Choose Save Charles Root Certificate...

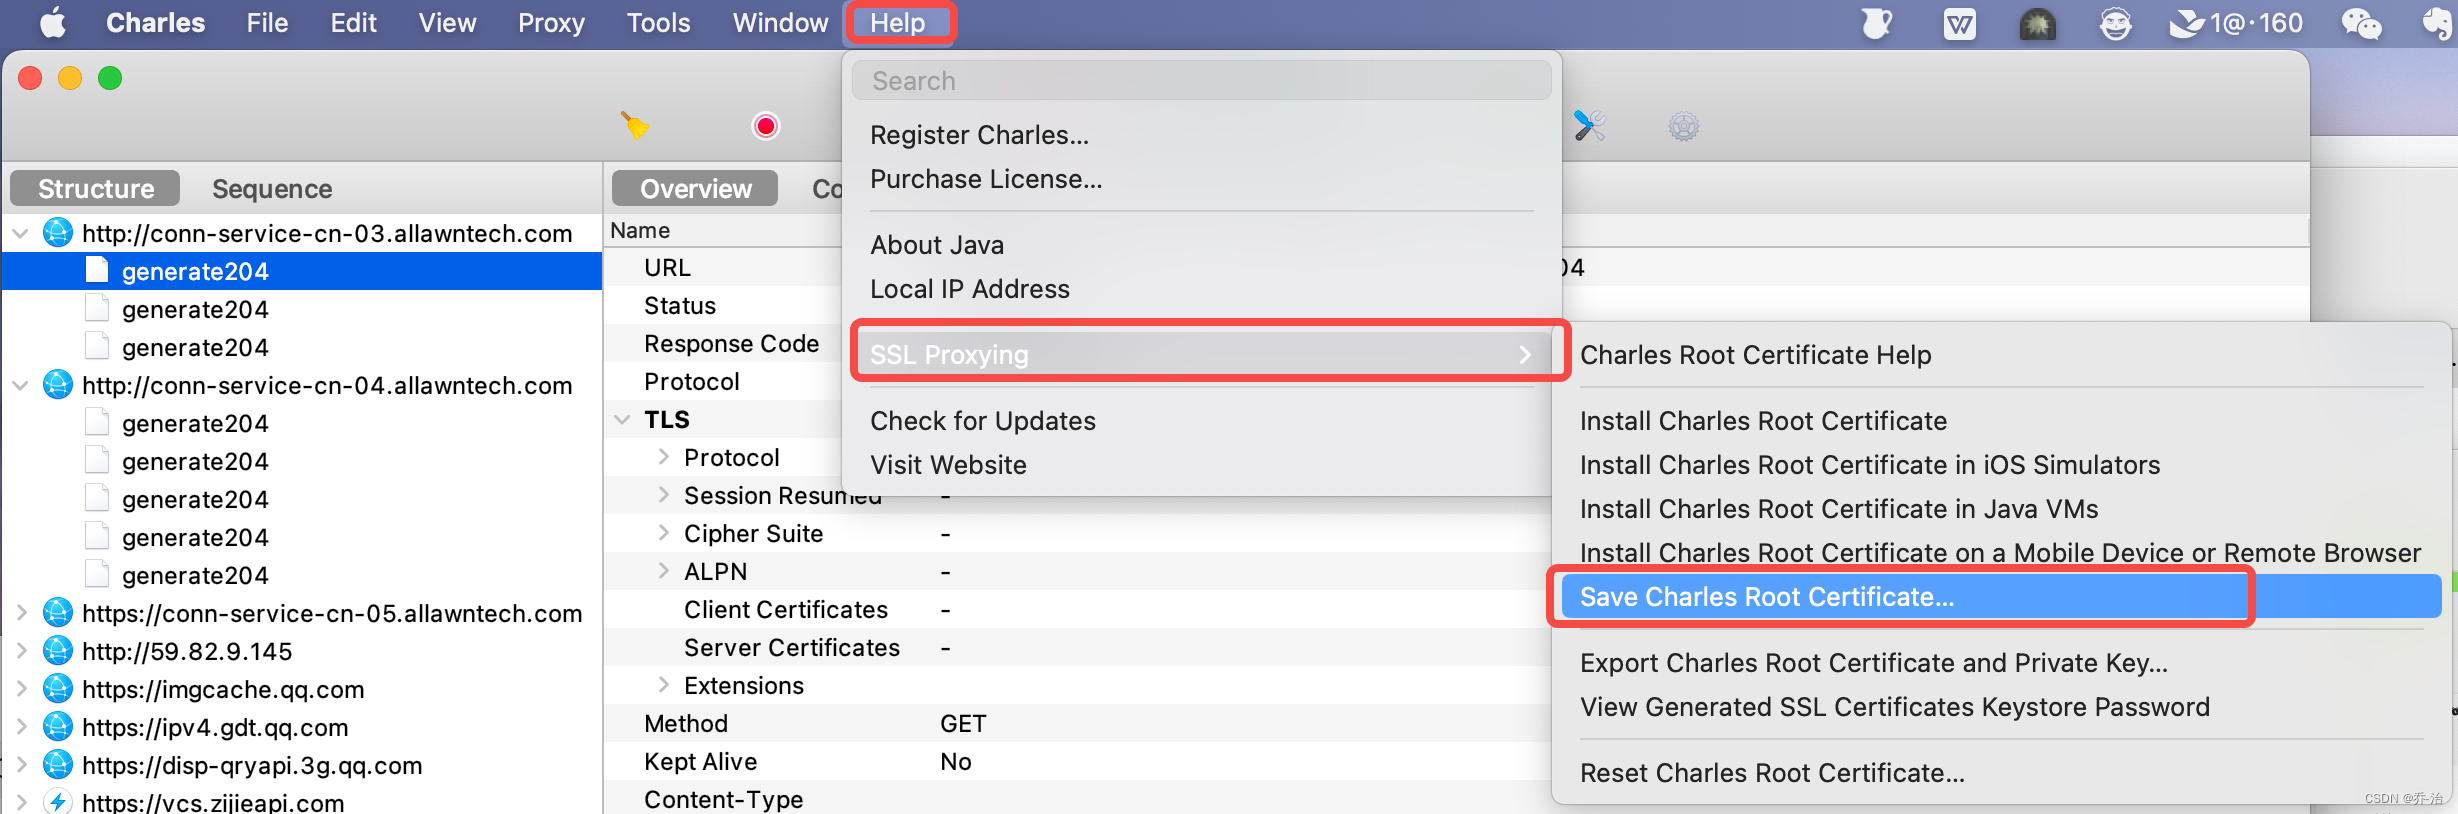[x=2001, y=597]
